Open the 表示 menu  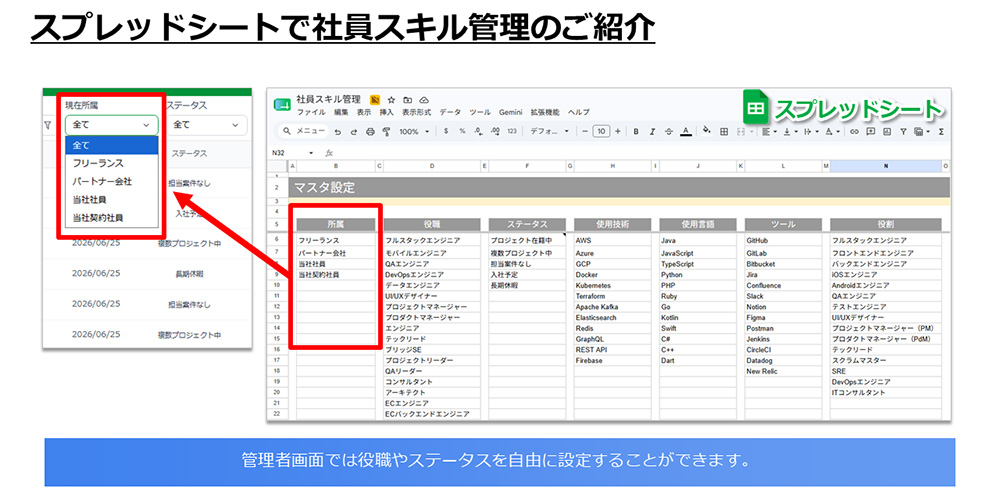pyautogui.click(x=364, y=112)
